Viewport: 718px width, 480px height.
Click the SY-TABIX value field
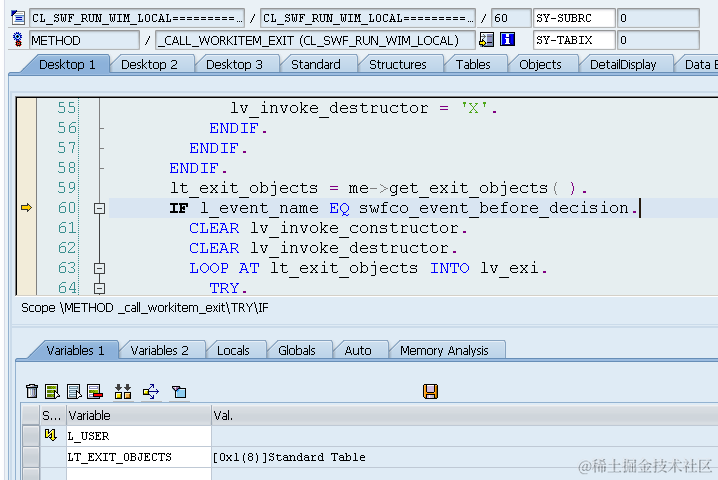[x=658, y=40]
